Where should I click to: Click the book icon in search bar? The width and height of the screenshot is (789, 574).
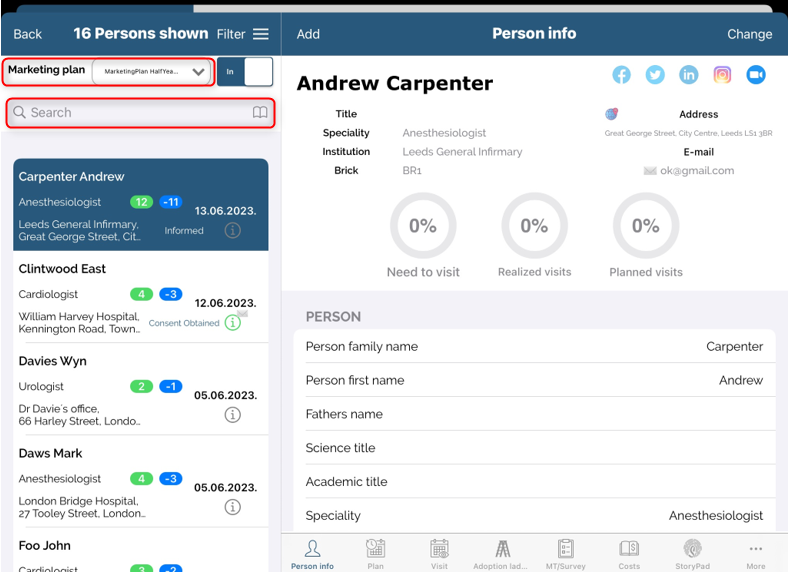(x=260, y=113)
